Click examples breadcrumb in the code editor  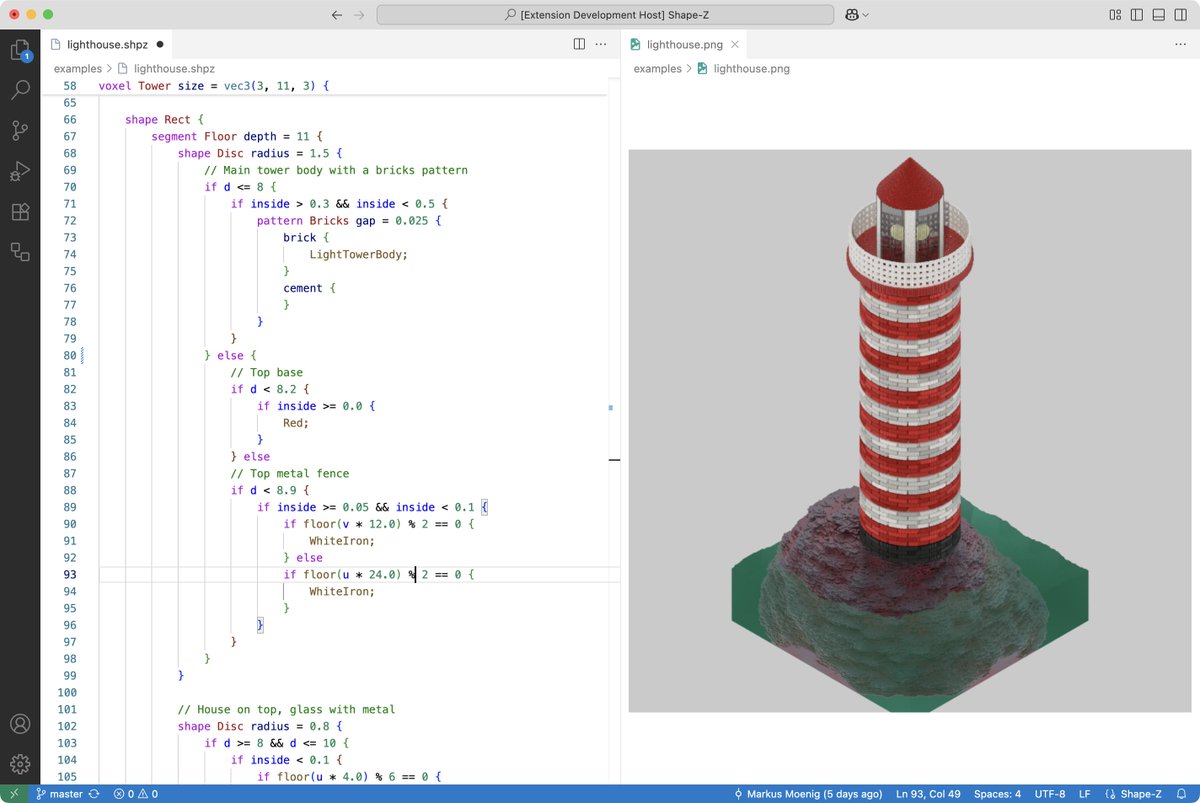(x=78, y=69)
